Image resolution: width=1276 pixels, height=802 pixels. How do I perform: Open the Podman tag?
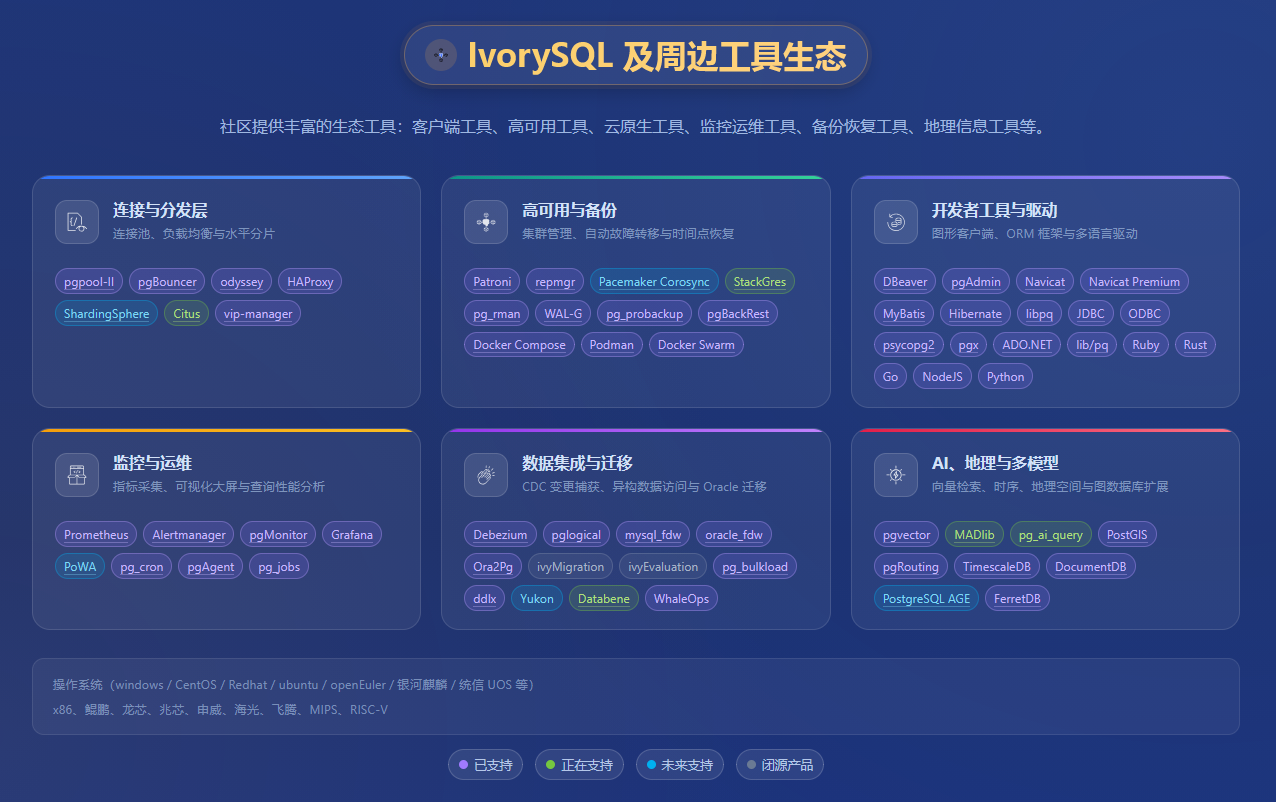click(612, 345)
